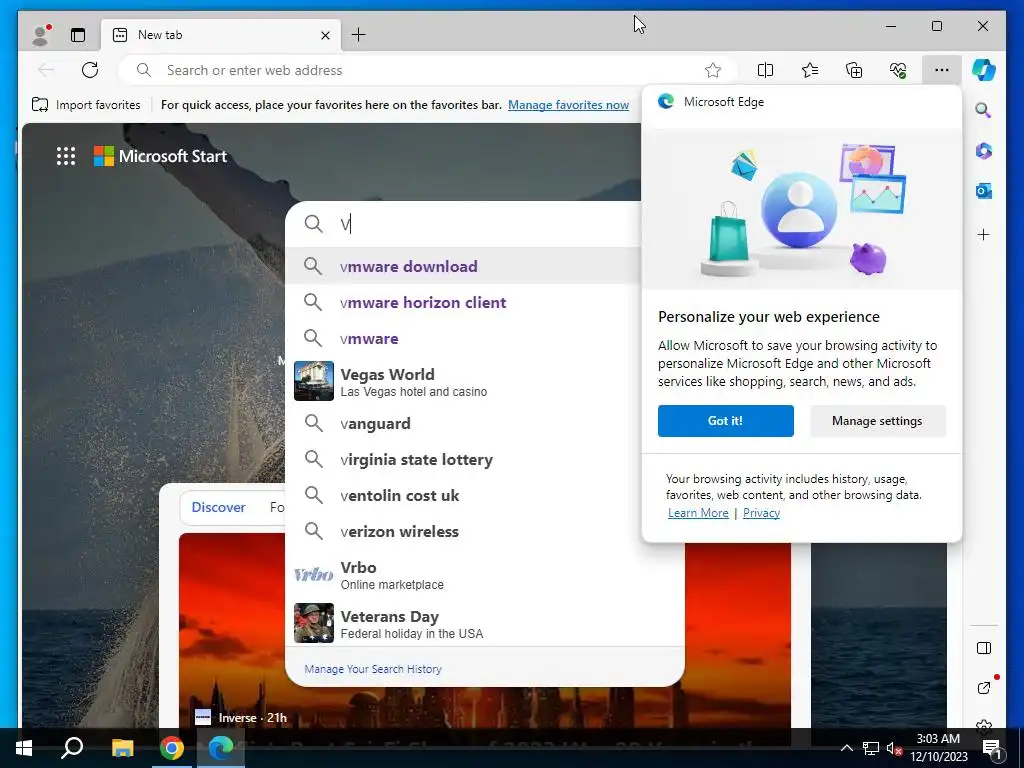Select the Vrbo Online marketplace suggestion
The height and width of the screenshot is (768, 1024).
(485, 574)
